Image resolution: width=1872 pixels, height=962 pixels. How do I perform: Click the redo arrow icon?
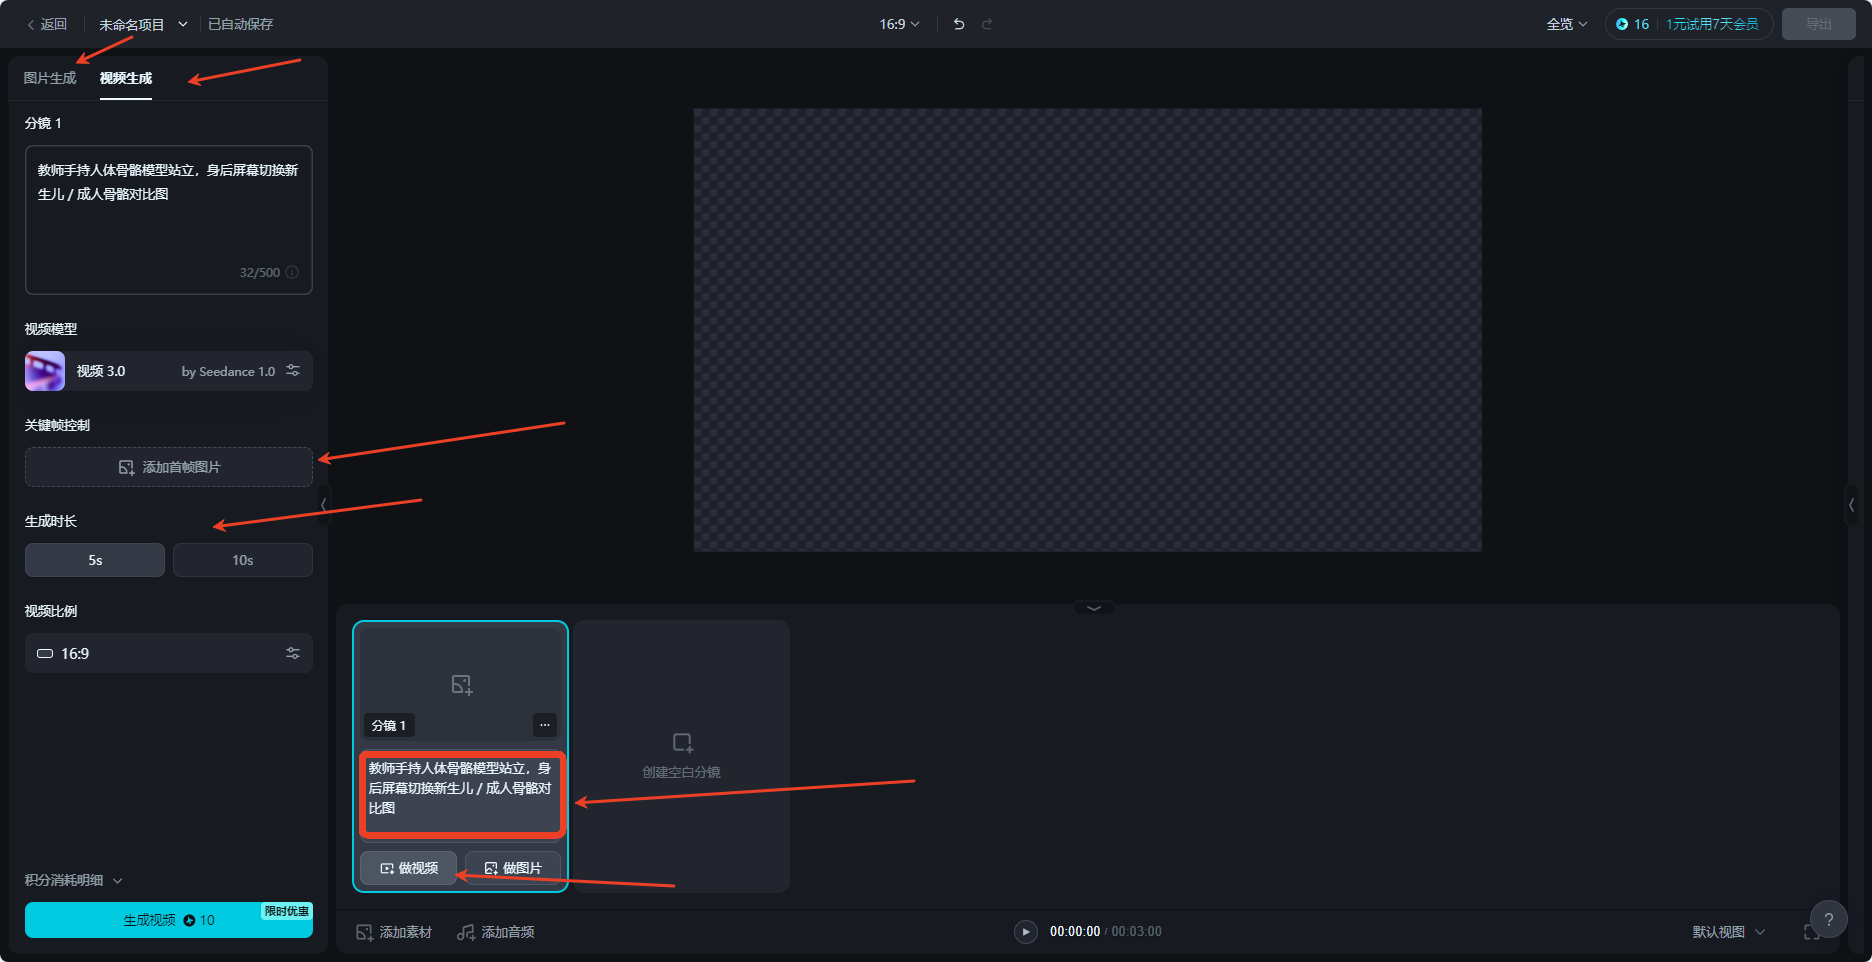(x=987, y=24)
